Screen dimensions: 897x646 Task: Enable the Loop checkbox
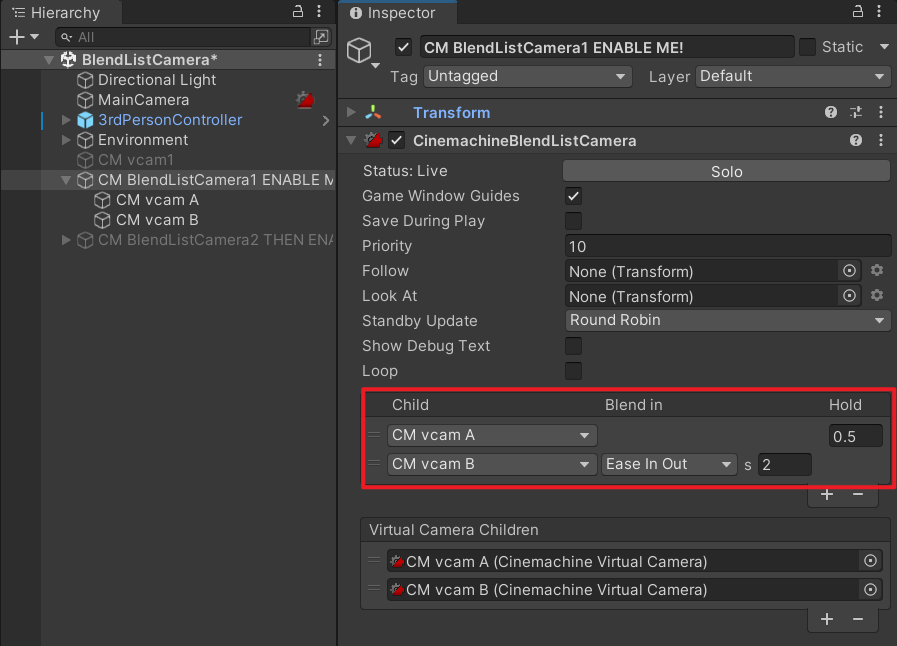[x=573, y=371]
